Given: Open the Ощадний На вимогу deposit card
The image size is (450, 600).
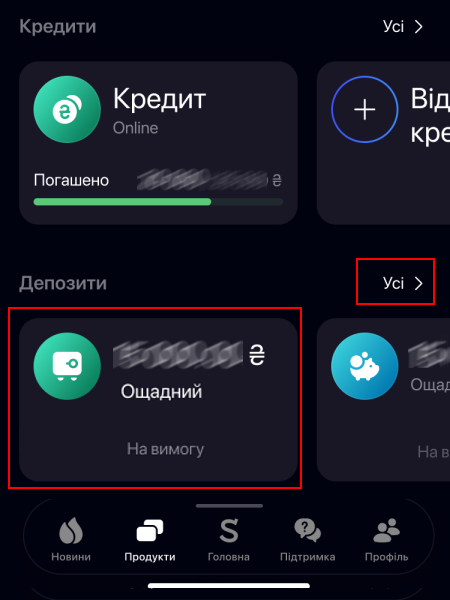Looking at the screenshot, I should coord(158,399).
